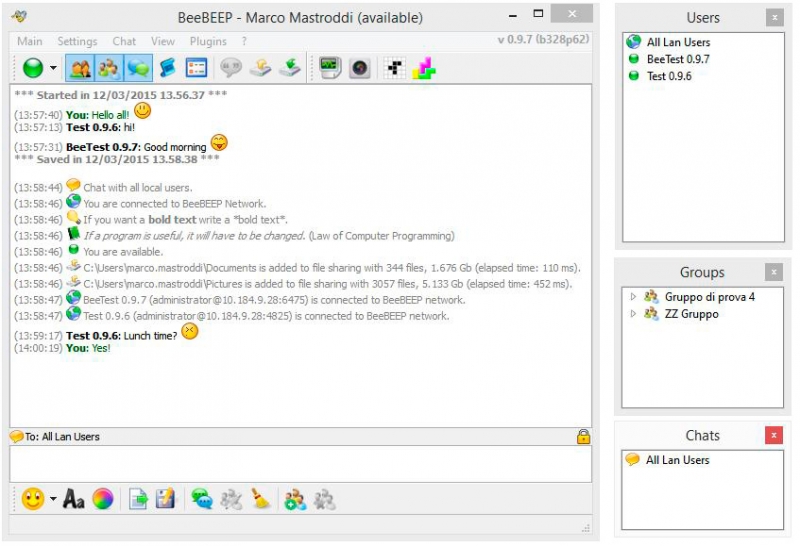The image size is (800, 546).
Task: Click the Lunch time? message text
Action: coord(150,336)
